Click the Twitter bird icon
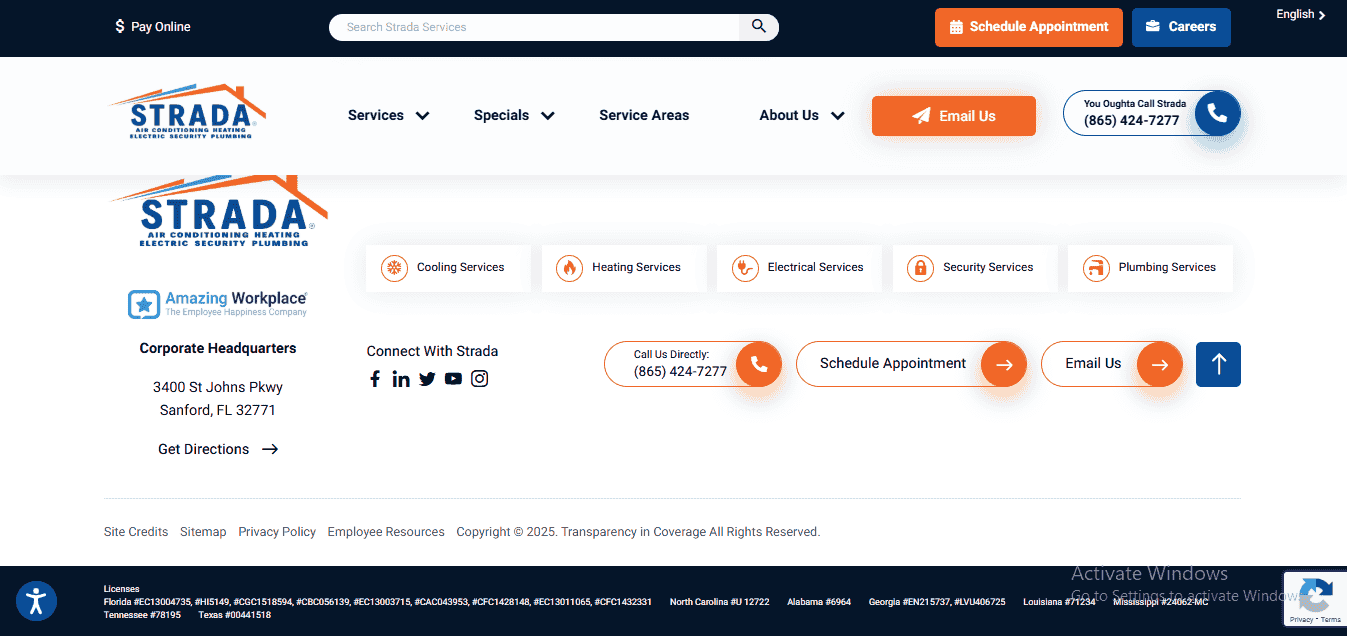 427,379
